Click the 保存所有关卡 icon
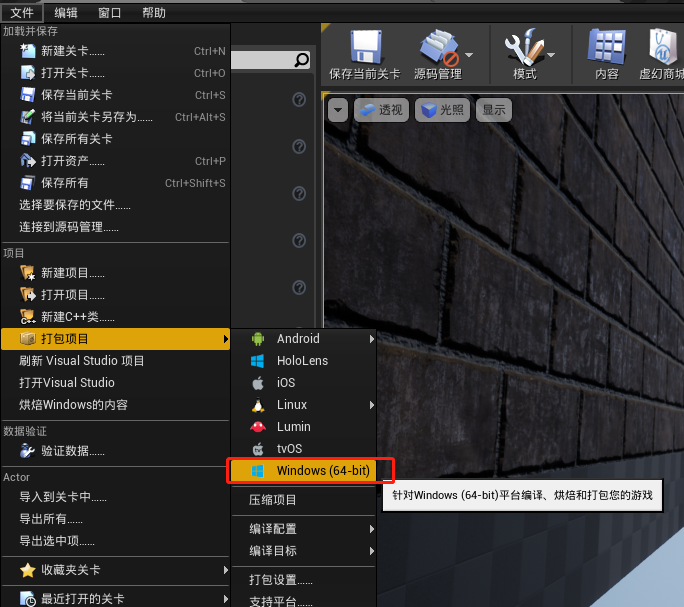 (x=28, y=139)
